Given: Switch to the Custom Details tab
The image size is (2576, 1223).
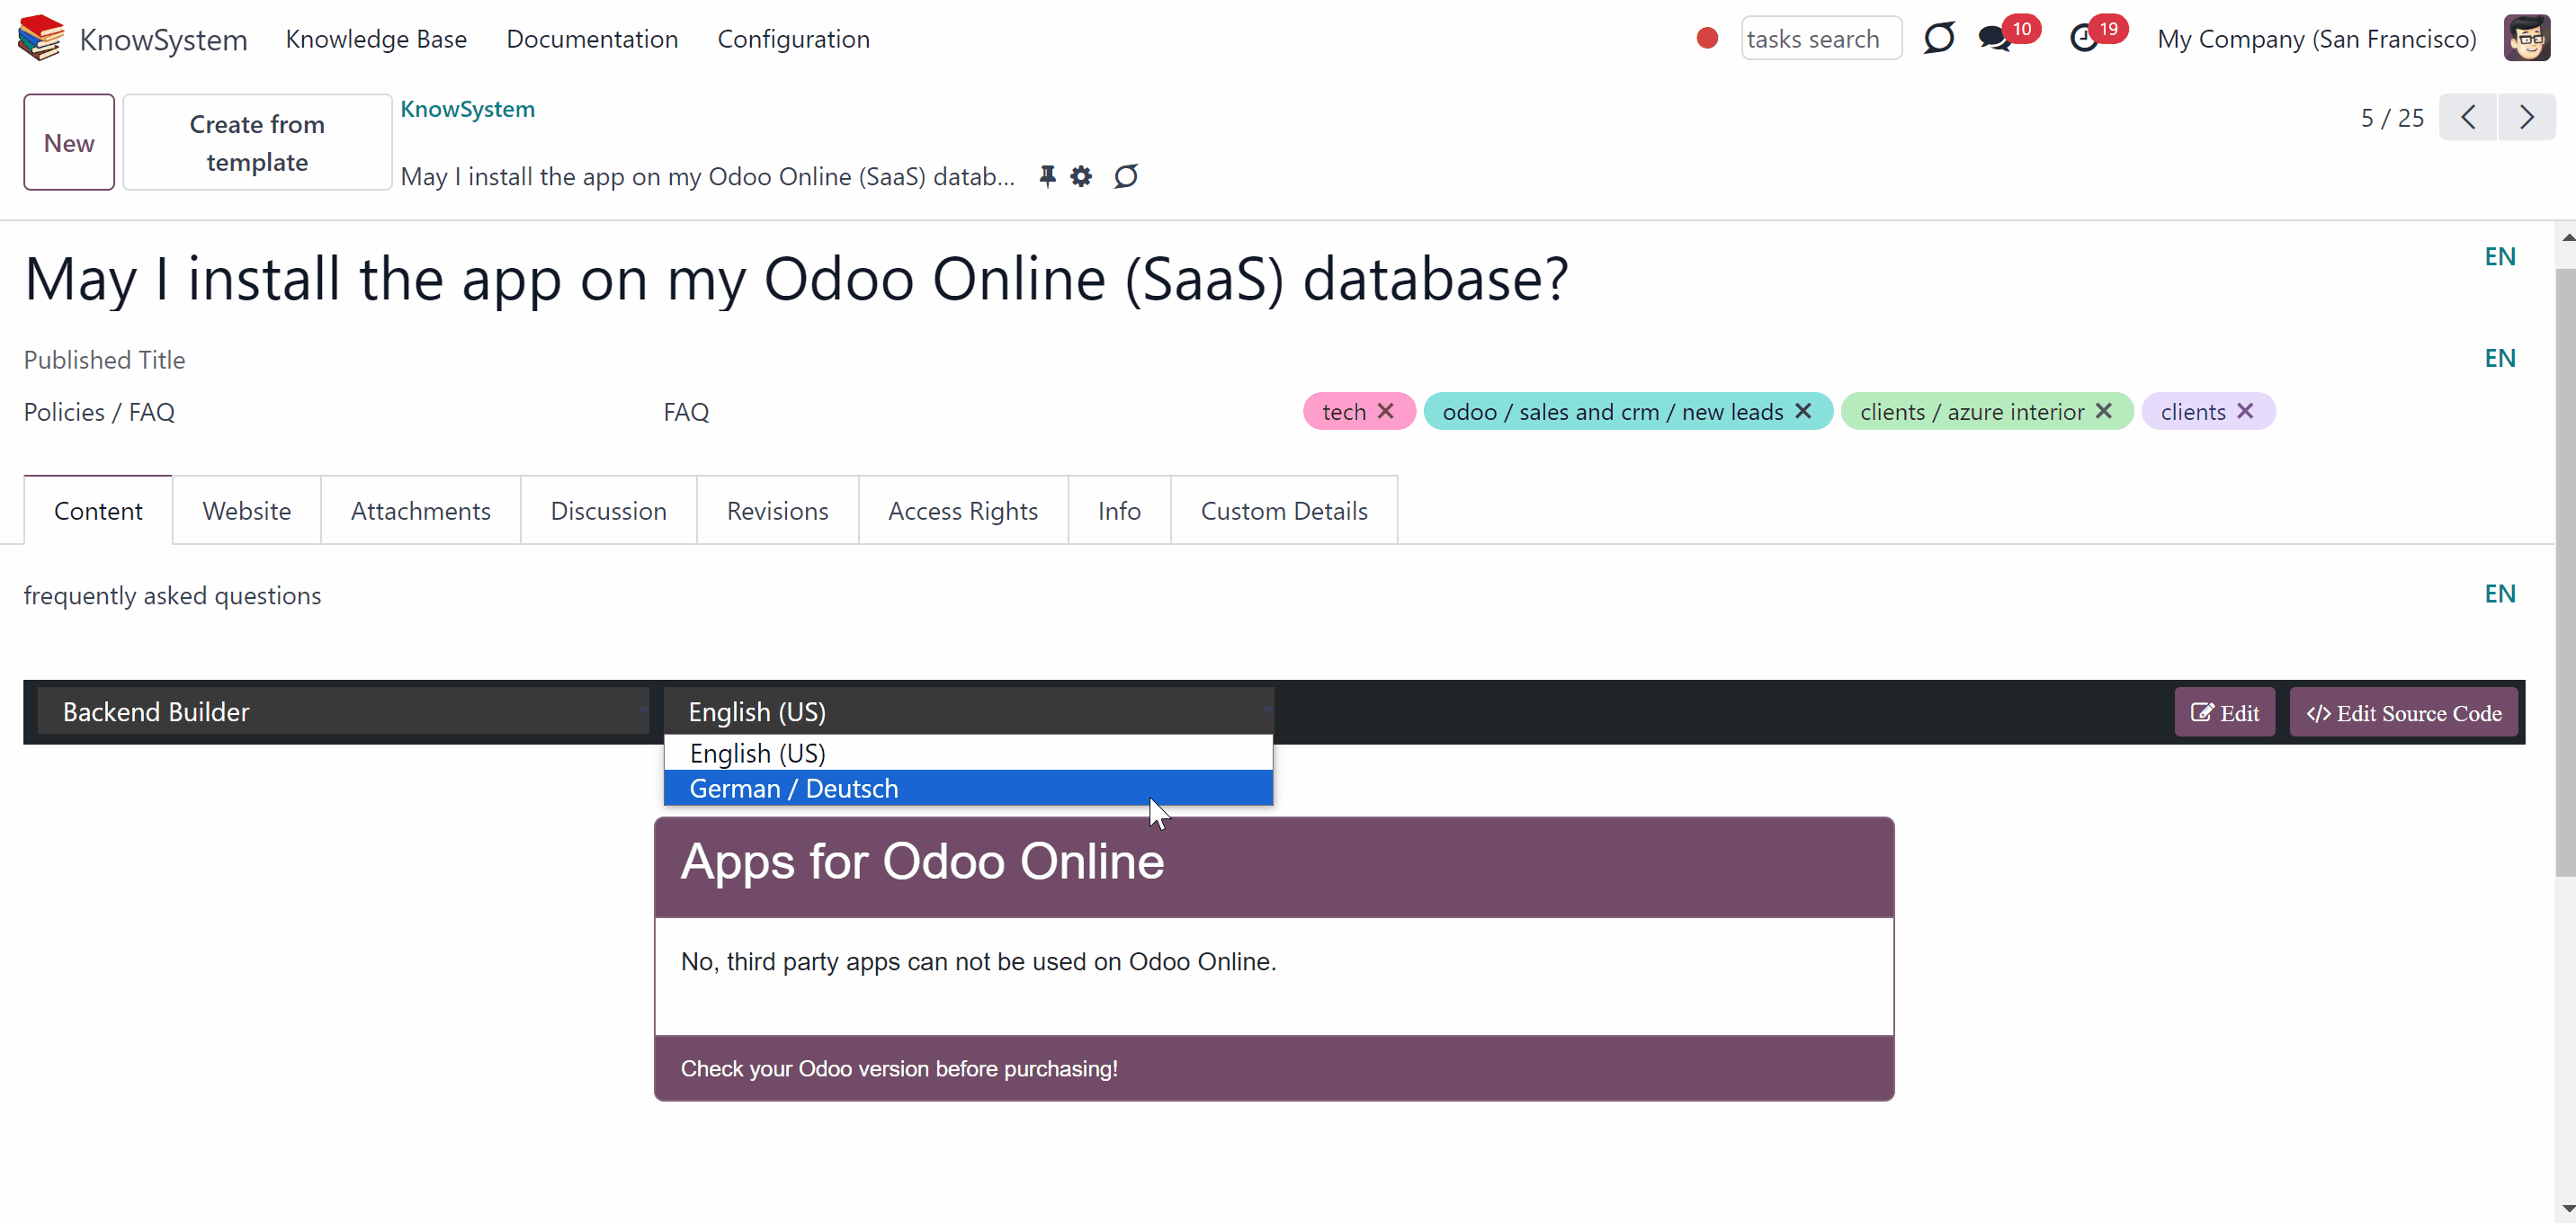Looking at the screenshot, I should point(1284,510).
